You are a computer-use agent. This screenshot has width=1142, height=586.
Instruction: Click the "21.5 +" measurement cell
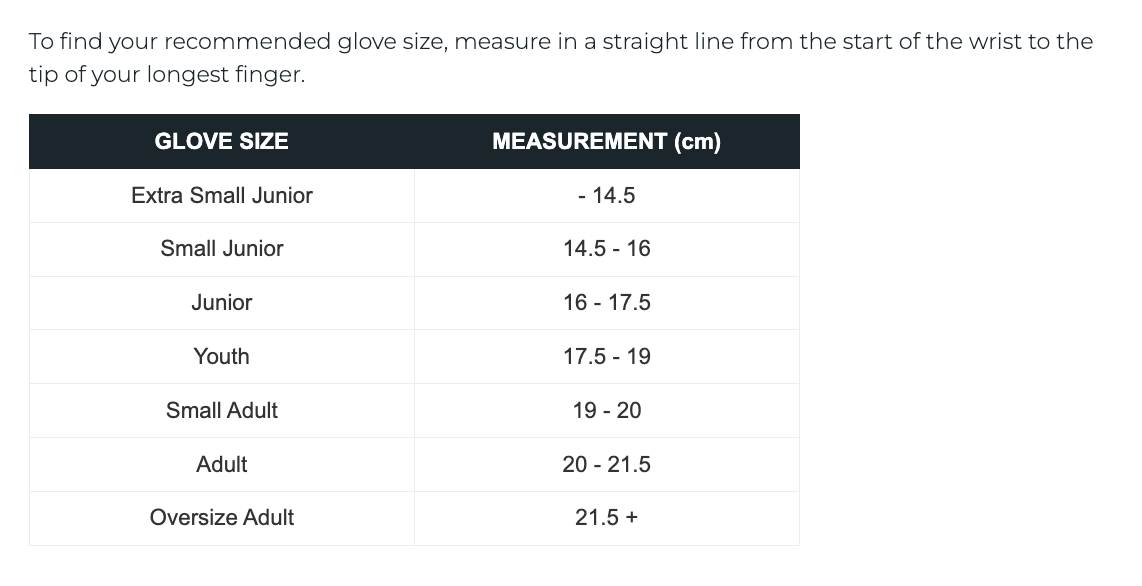point(606,518)
